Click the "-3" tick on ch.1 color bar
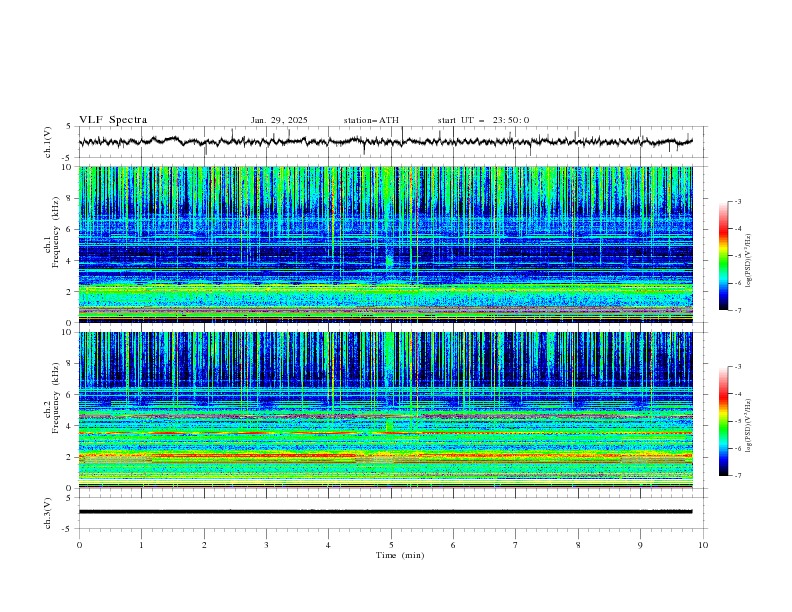This screenshot has width=792, height=612. click(x=738, y=201)
